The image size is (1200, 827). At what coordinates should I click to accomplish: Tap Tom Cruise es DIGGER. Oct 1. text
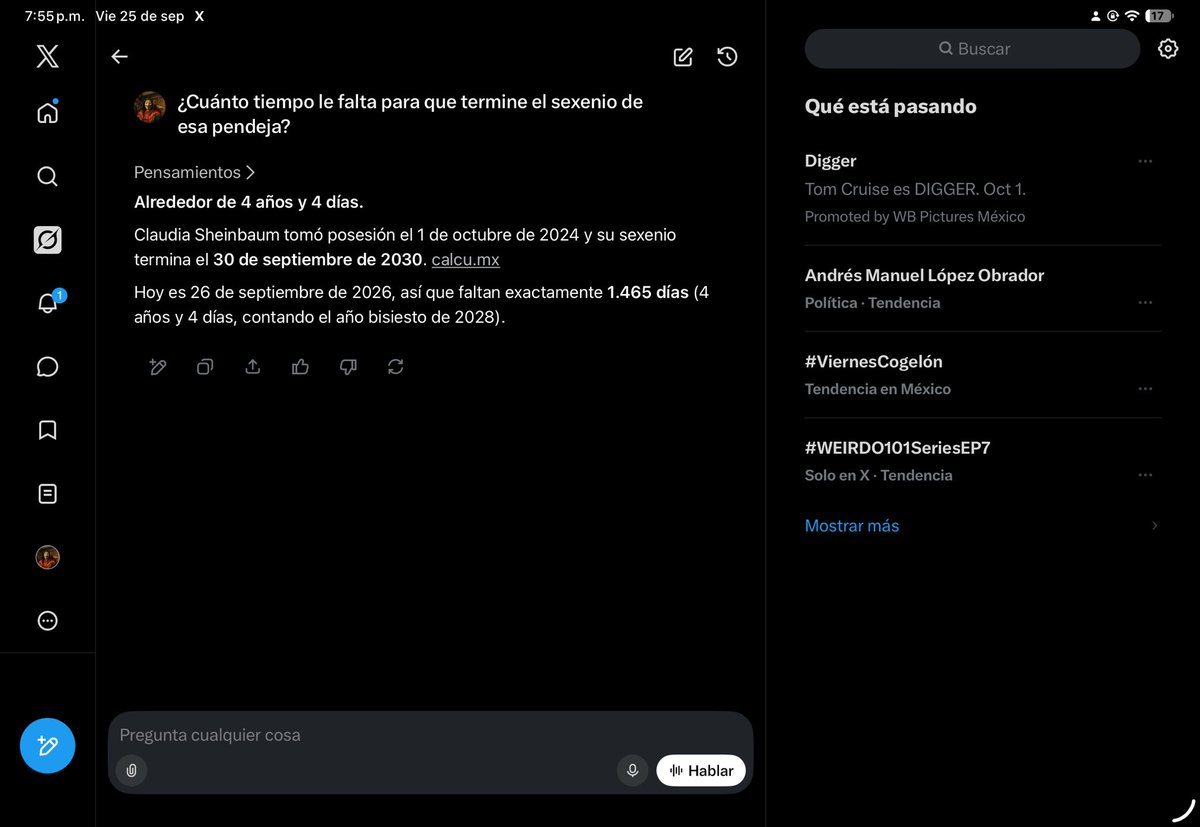click(x=915, y=189)
